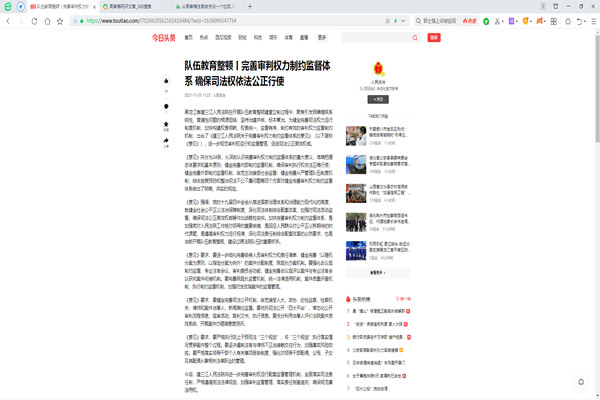
Task: Click the red search icon on Toutiao
Action: click(415, 38)
